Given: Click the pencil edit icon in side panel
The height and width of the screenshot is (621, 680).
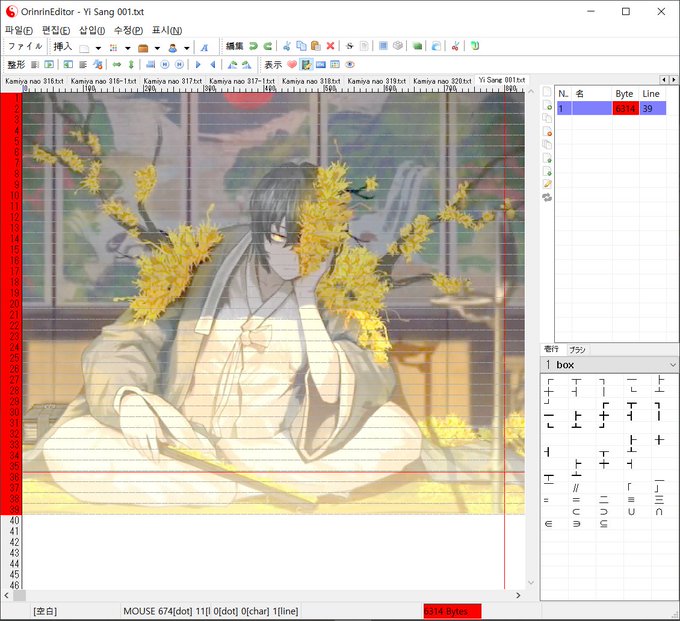Looking at the screenshot, I should 547,184.
